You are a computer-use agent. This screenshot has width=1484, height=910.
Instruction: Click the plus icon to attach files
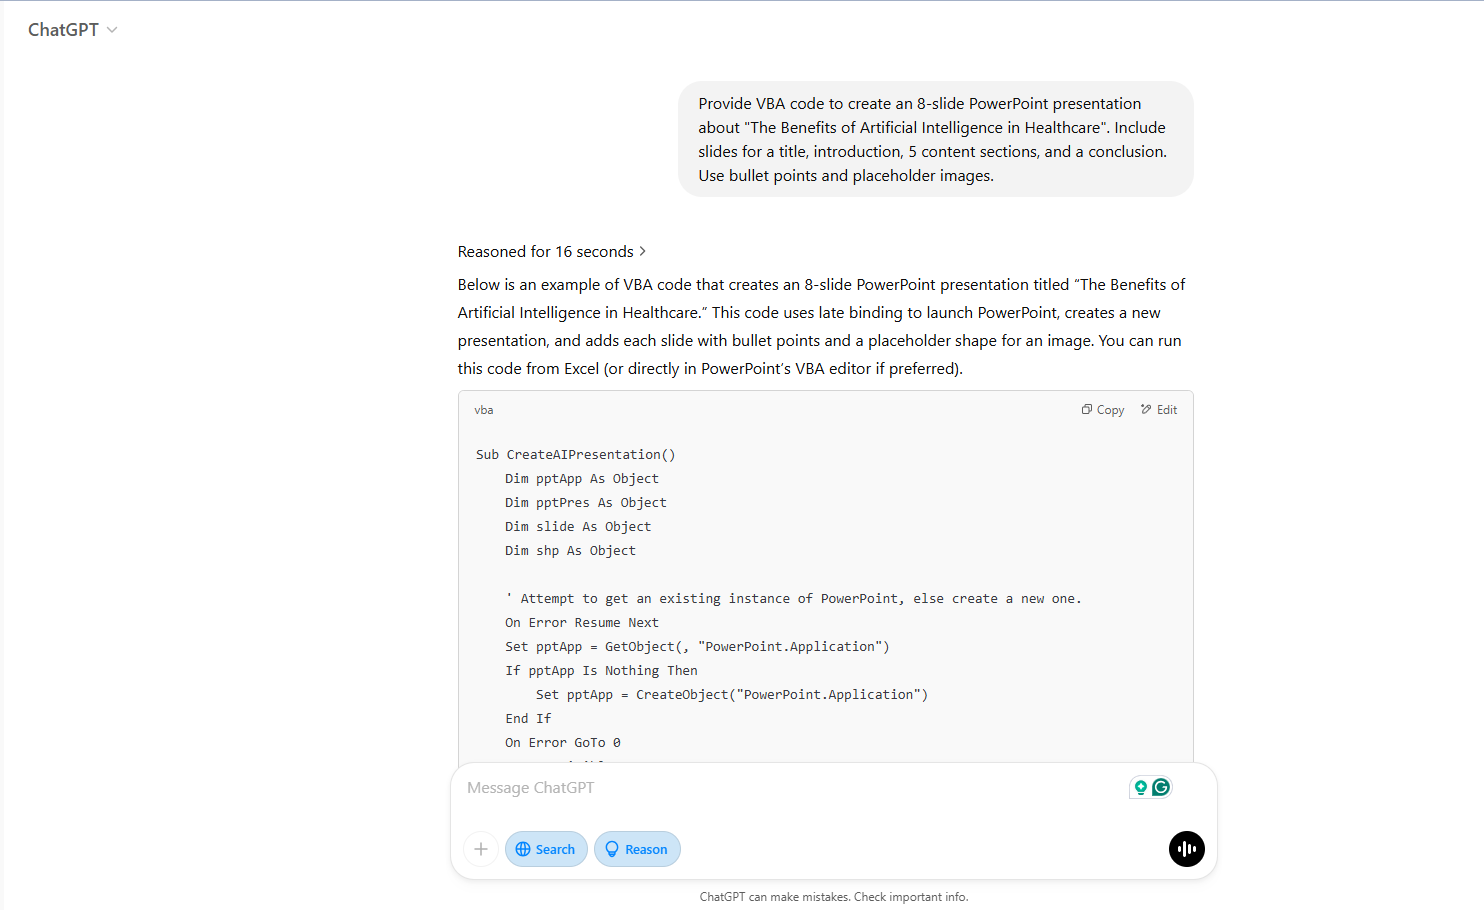point(481,849)
